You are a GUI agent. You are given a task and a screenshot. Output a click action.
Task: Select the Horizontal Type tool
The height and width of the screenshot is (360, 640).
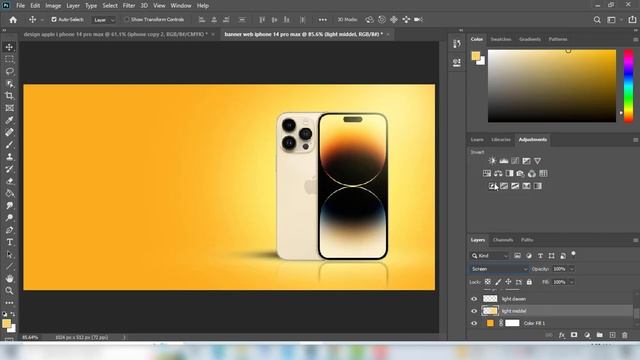(9, 242)
